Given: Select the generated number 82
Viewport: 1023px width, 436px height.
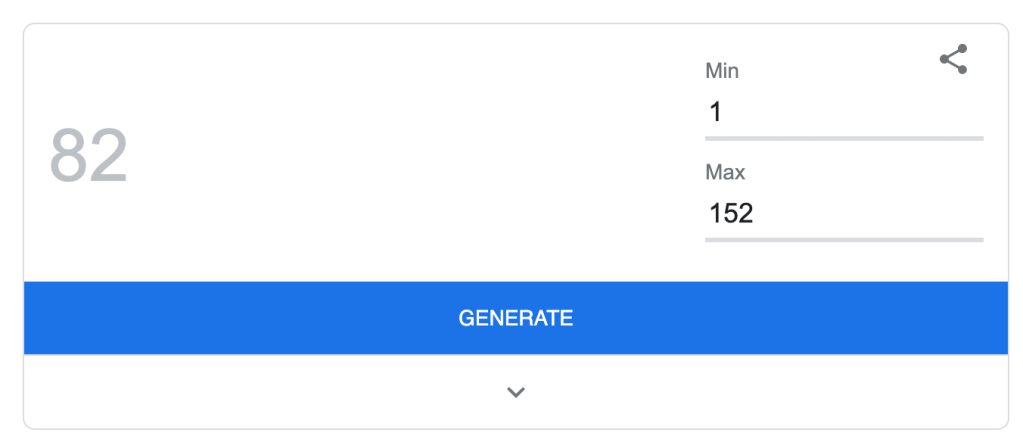Looking at the screenshot, I should (89, 157).
